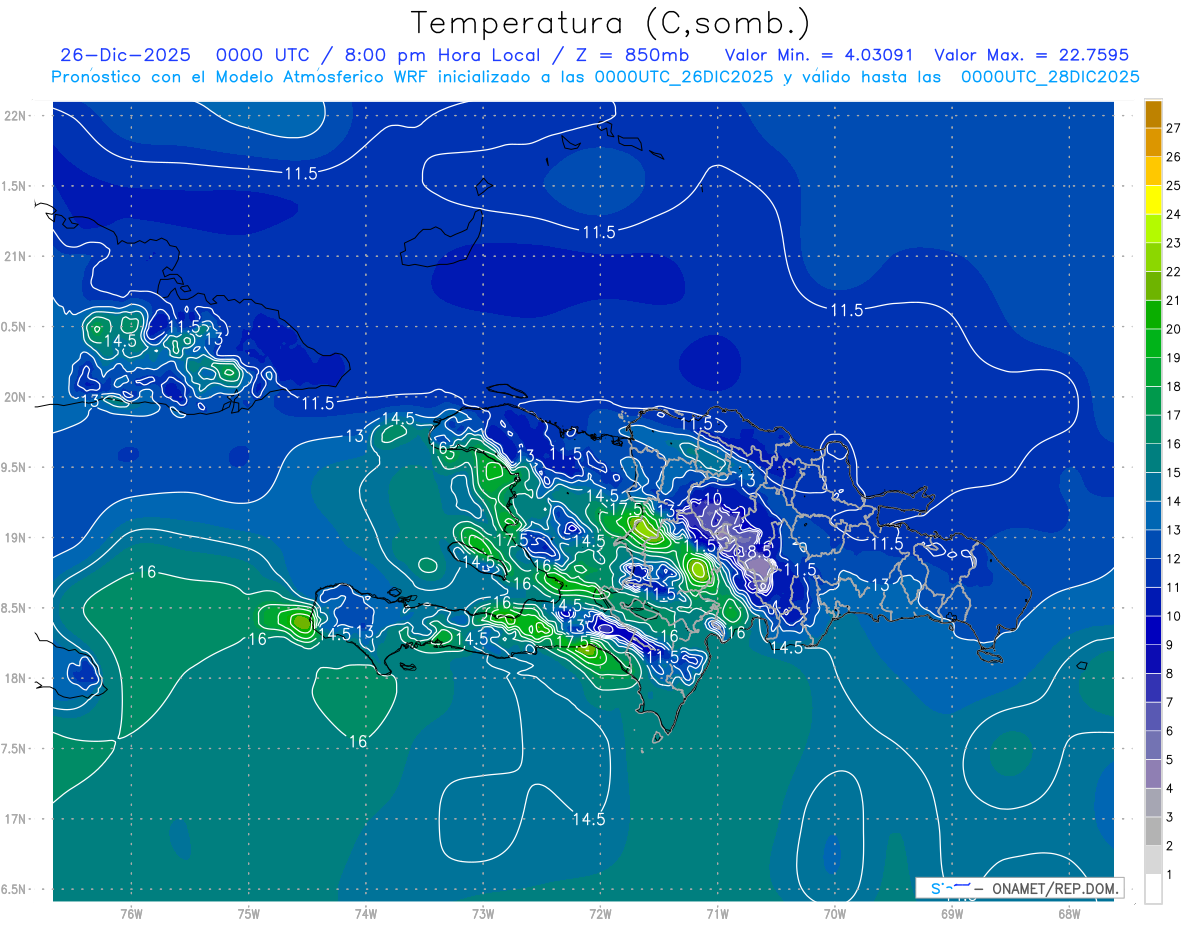Screen dimensions: 1200x927
Task: Click legend value 9 on the color scale
Action: point(1170,645)
